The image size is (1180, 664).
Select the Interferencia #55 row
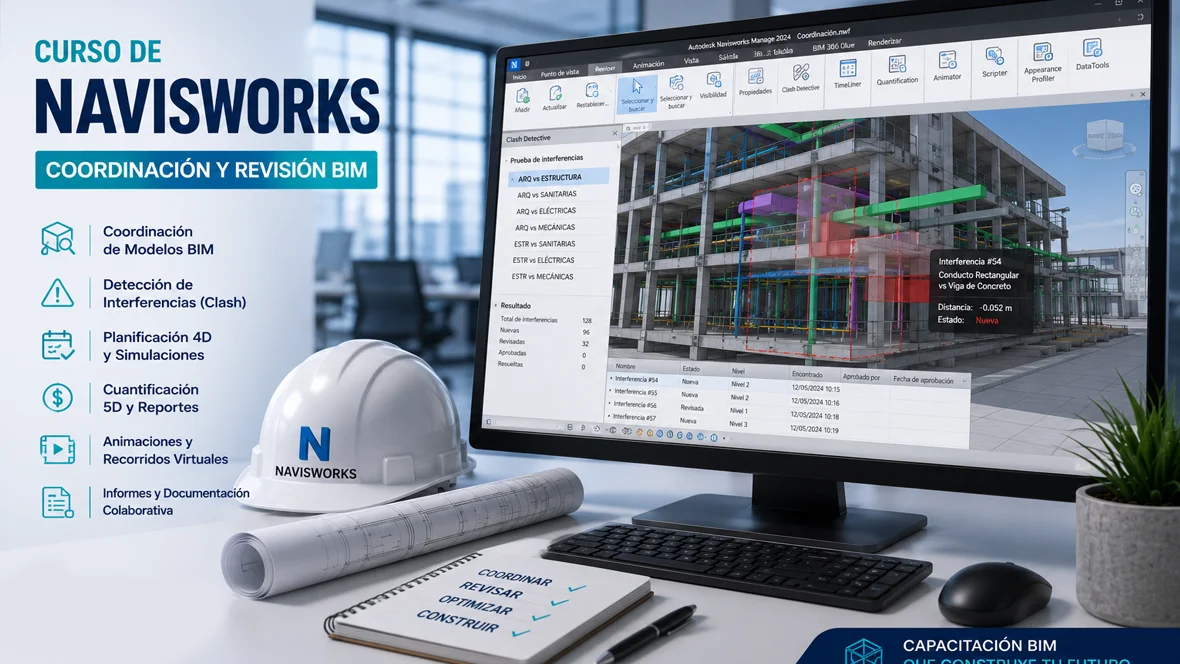point(788,397)
